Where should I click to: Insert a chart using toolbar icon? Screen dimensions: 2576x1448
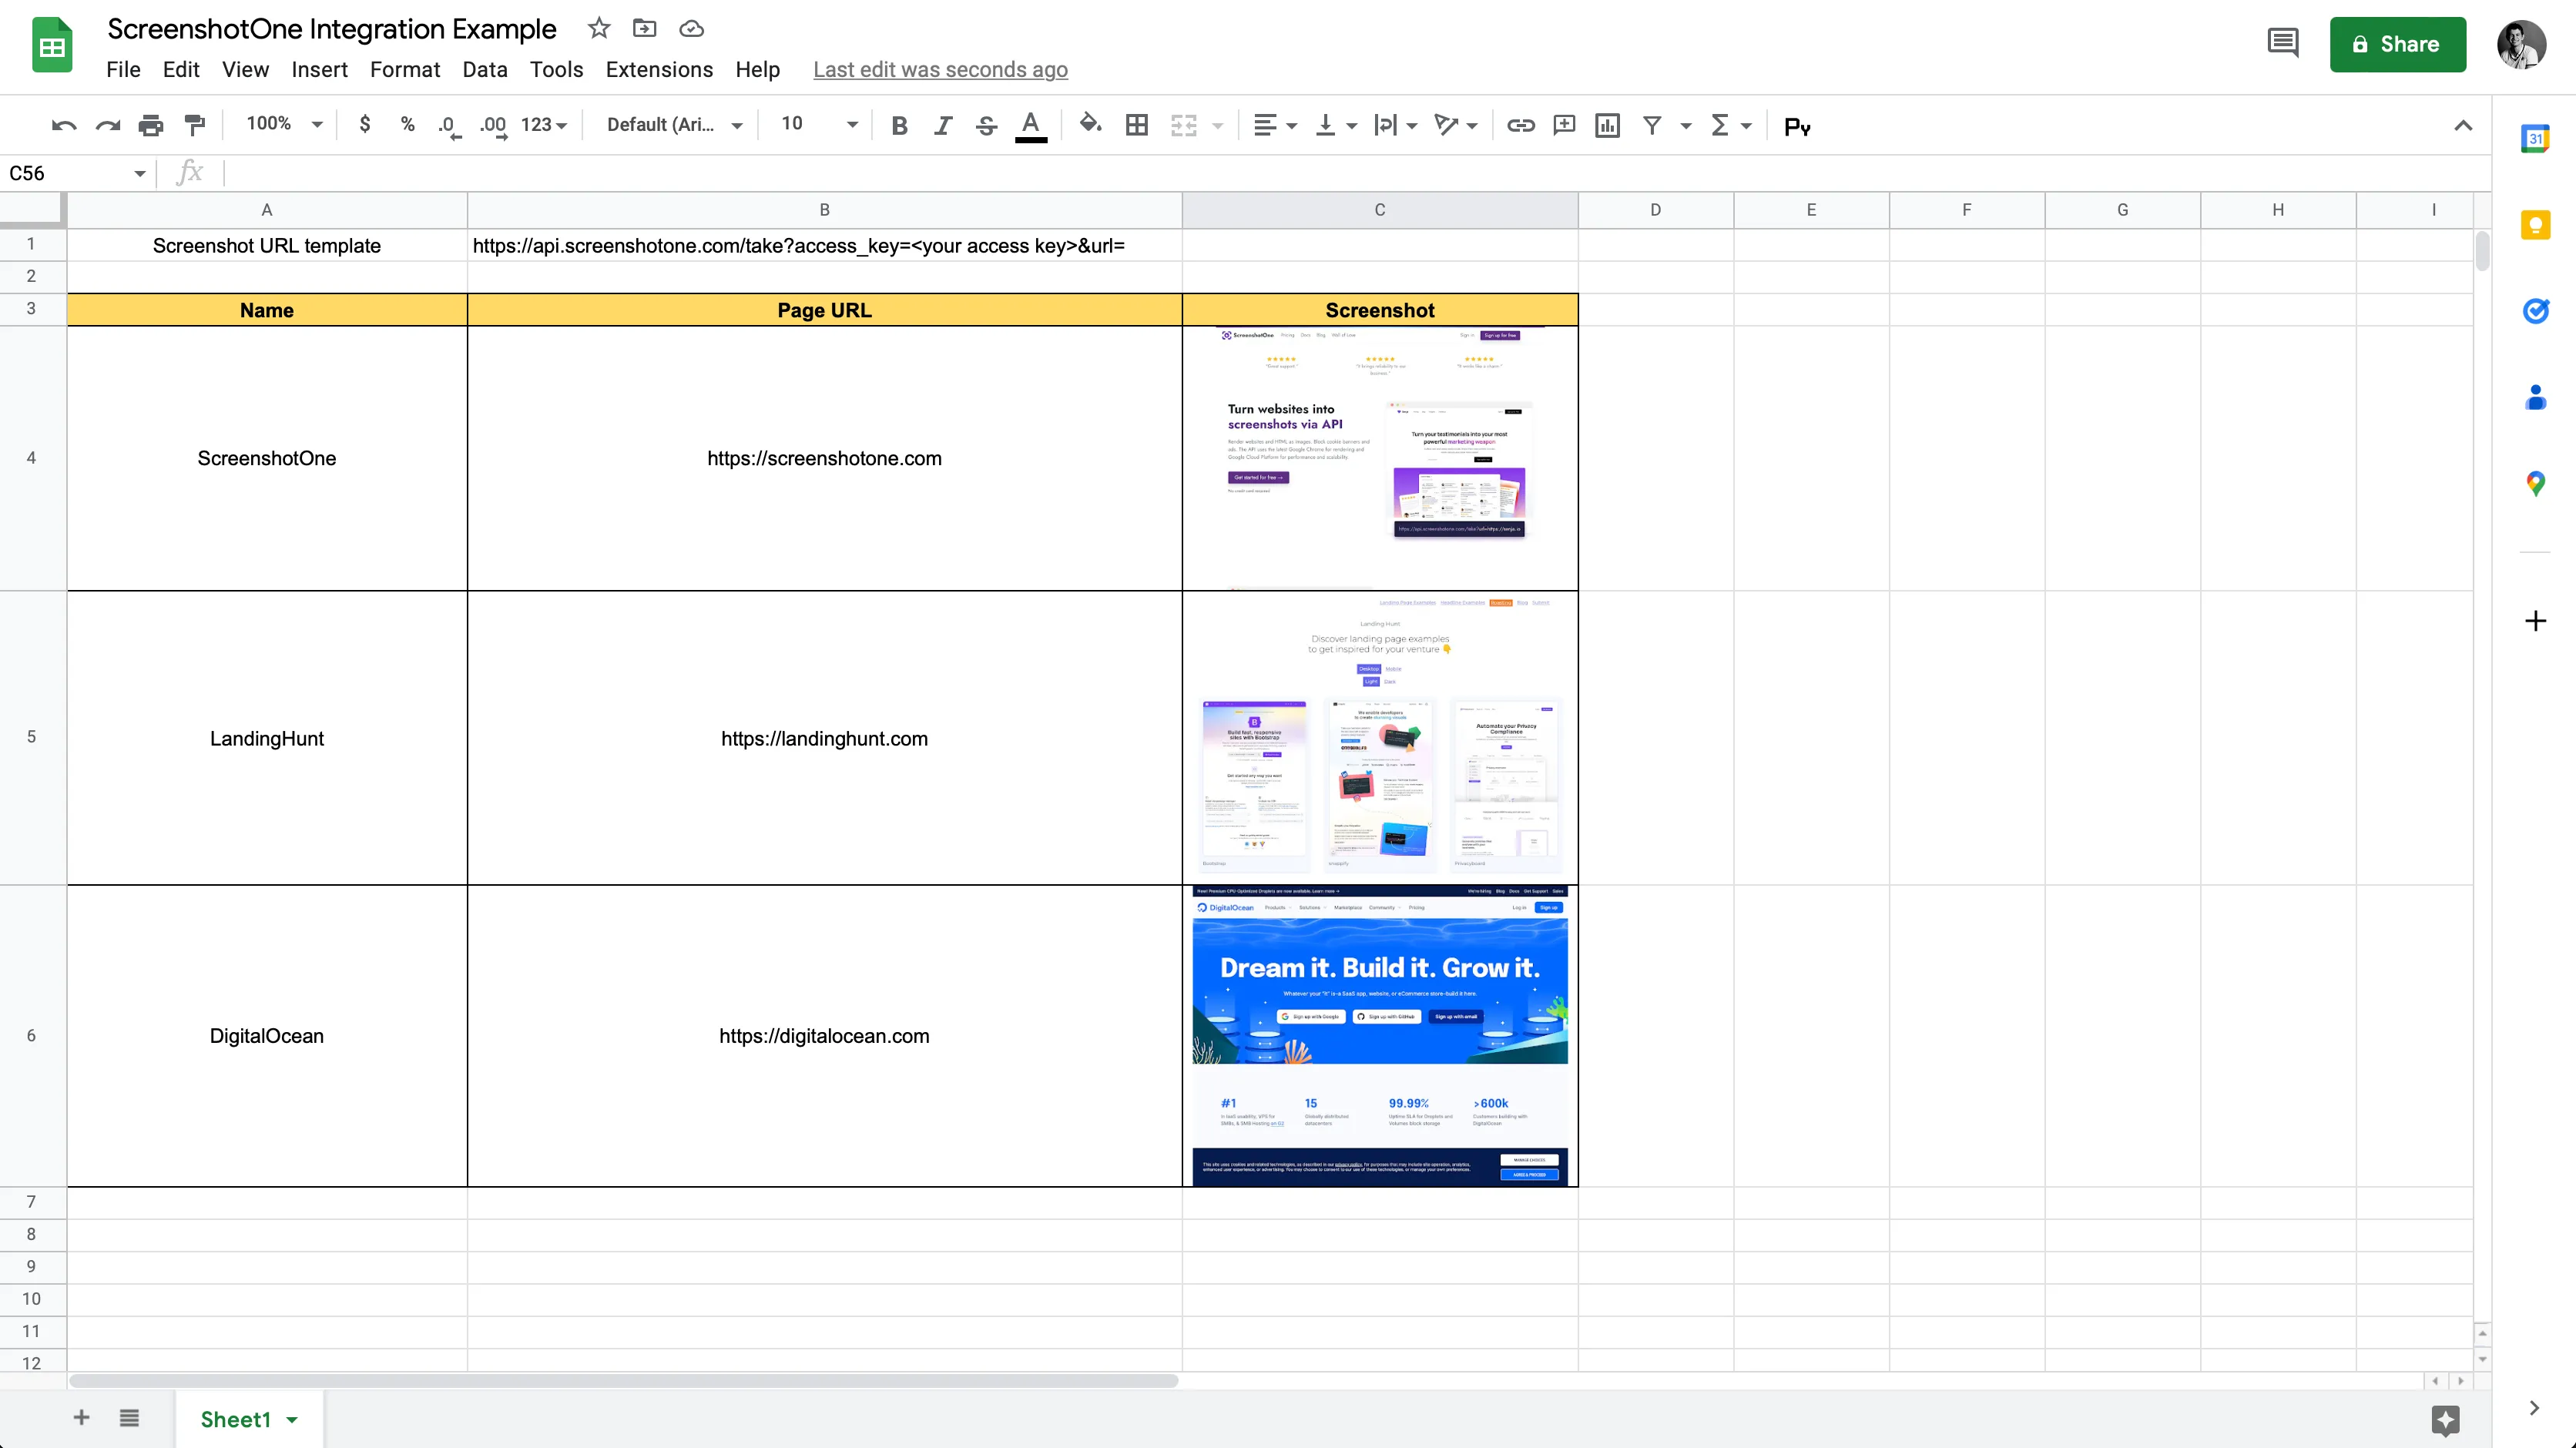tap(1607, 125)
